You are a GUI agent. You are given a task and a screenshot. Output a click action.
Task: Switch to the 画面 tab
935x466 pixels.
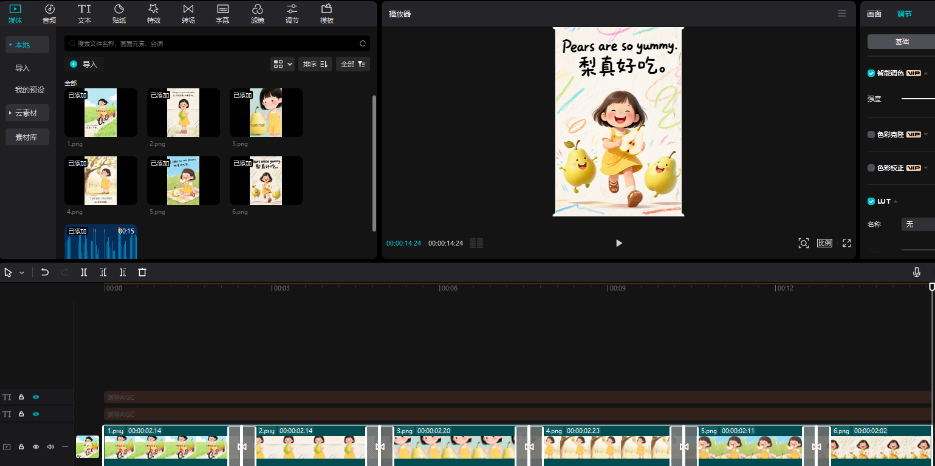point(873,14)
